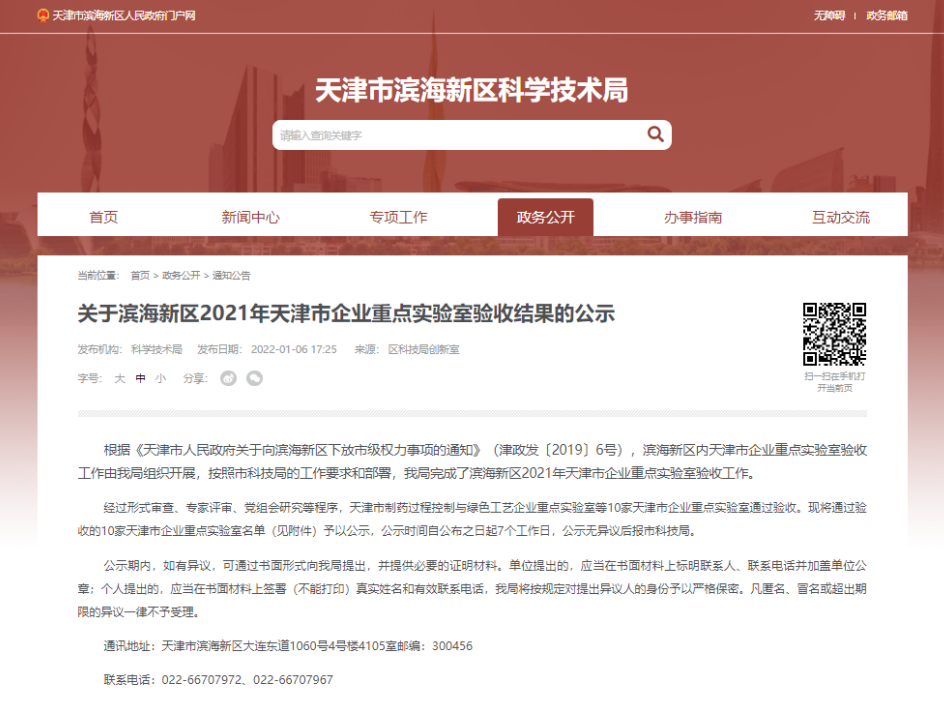Set font size to 大 (large)

[x=119, y=378]
